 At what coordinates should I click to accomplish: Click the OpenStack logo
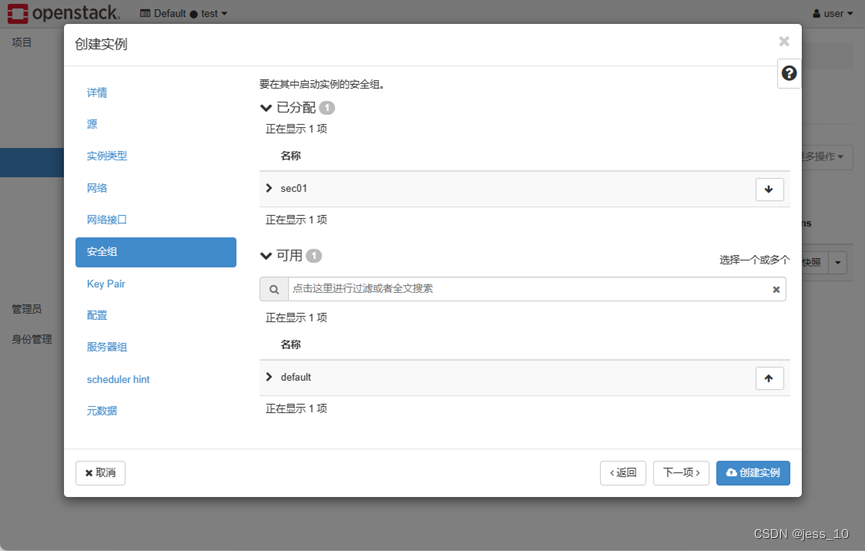click(63, 13)
